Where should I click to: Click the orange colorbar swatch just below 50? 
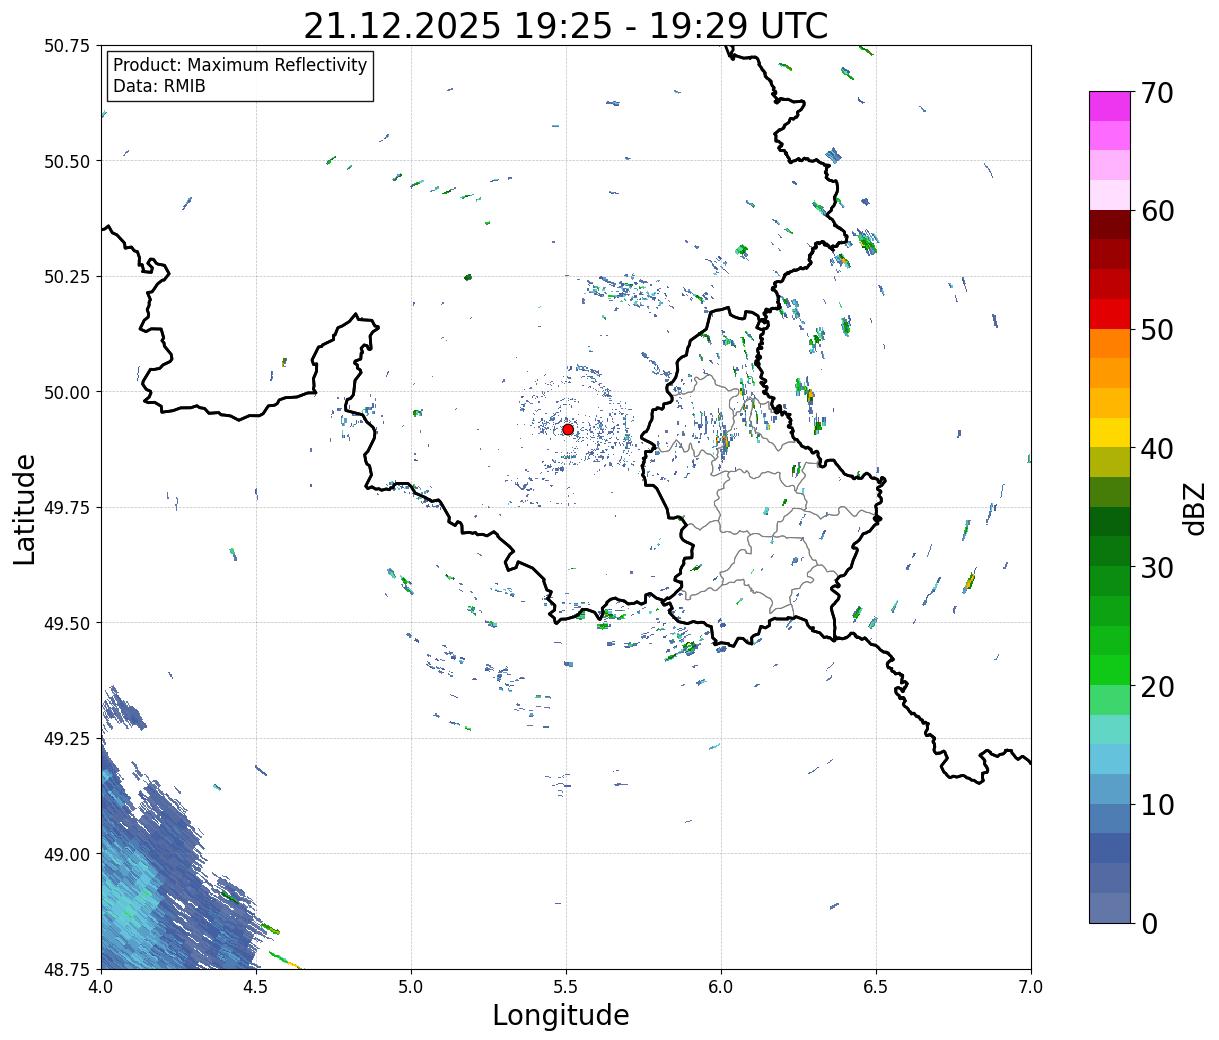pos(1110,343)
